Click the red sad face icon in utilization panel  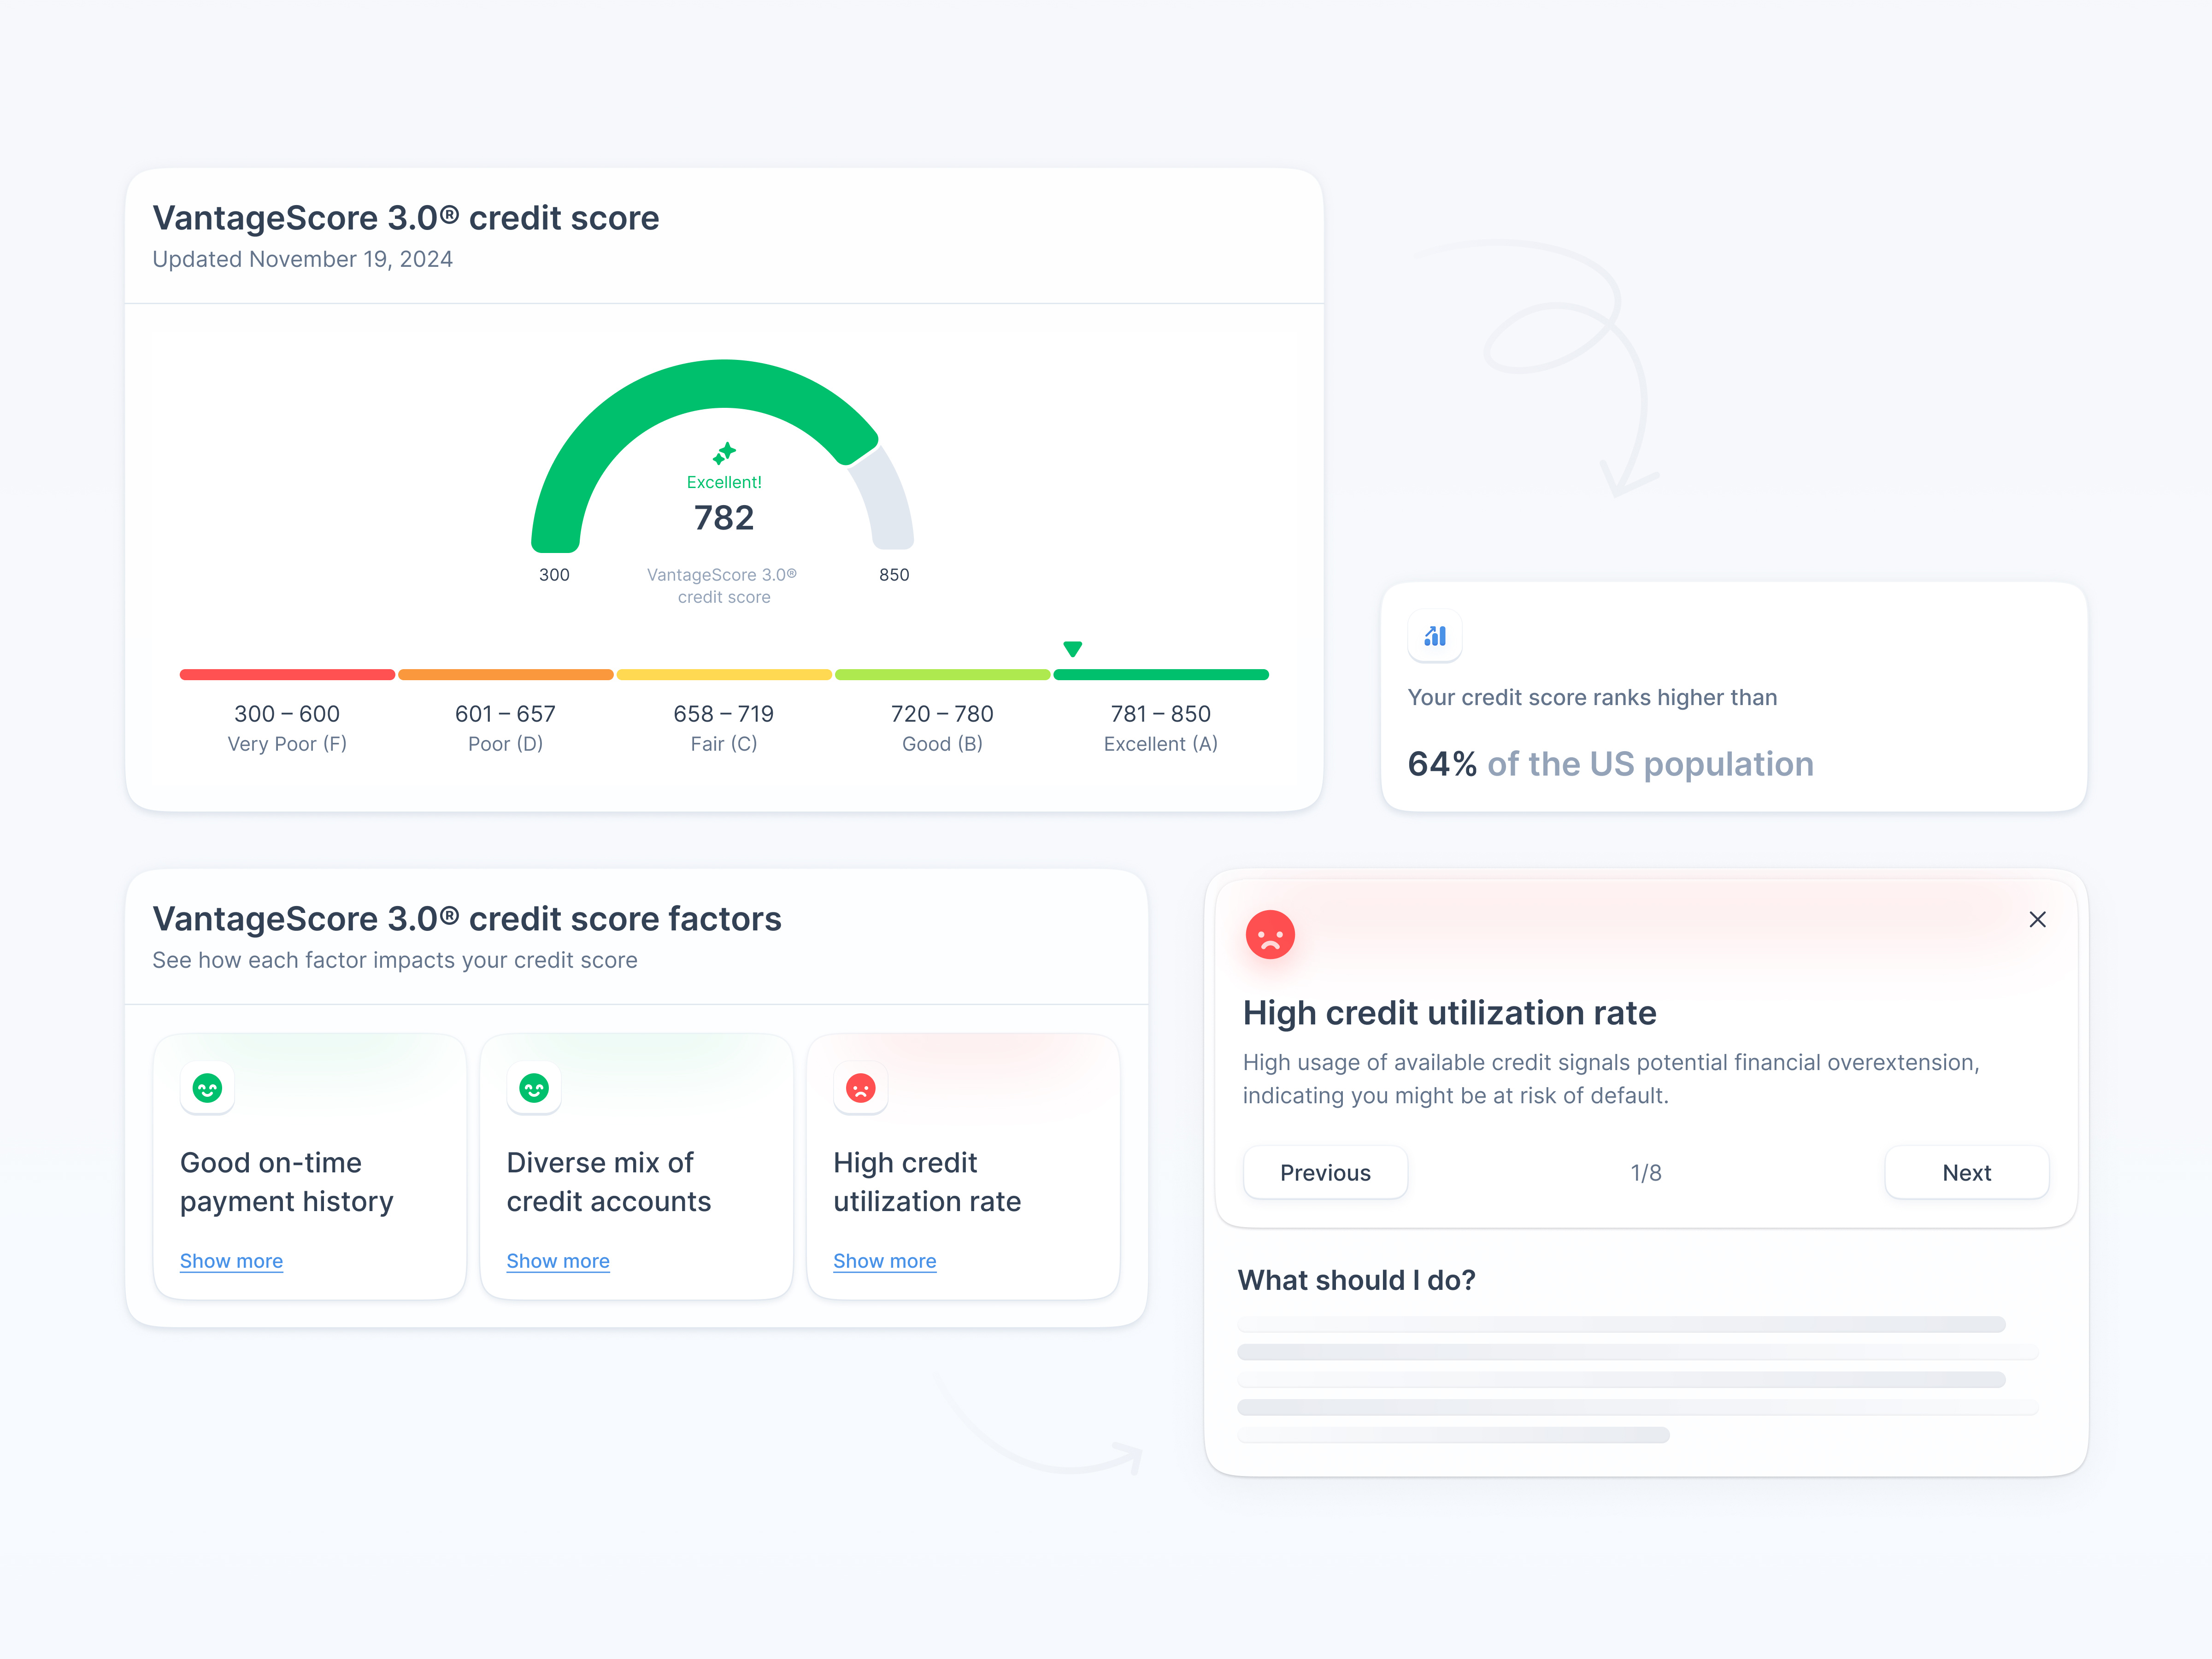pyautogui.click(x=1270, y=934)
